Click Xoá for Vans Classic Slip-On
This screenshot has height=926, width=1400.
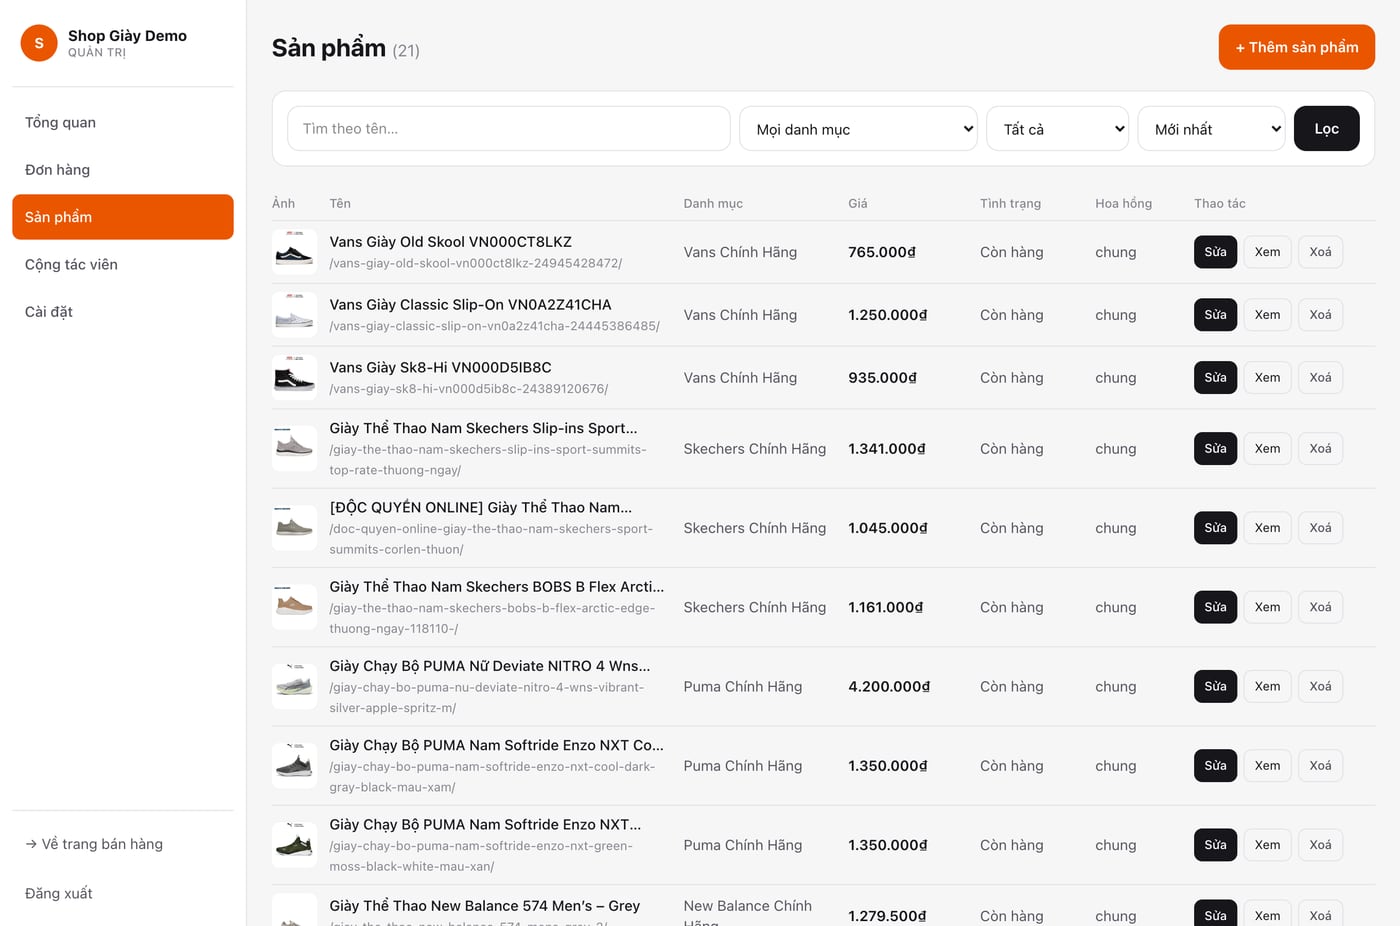pos(1320,315)
